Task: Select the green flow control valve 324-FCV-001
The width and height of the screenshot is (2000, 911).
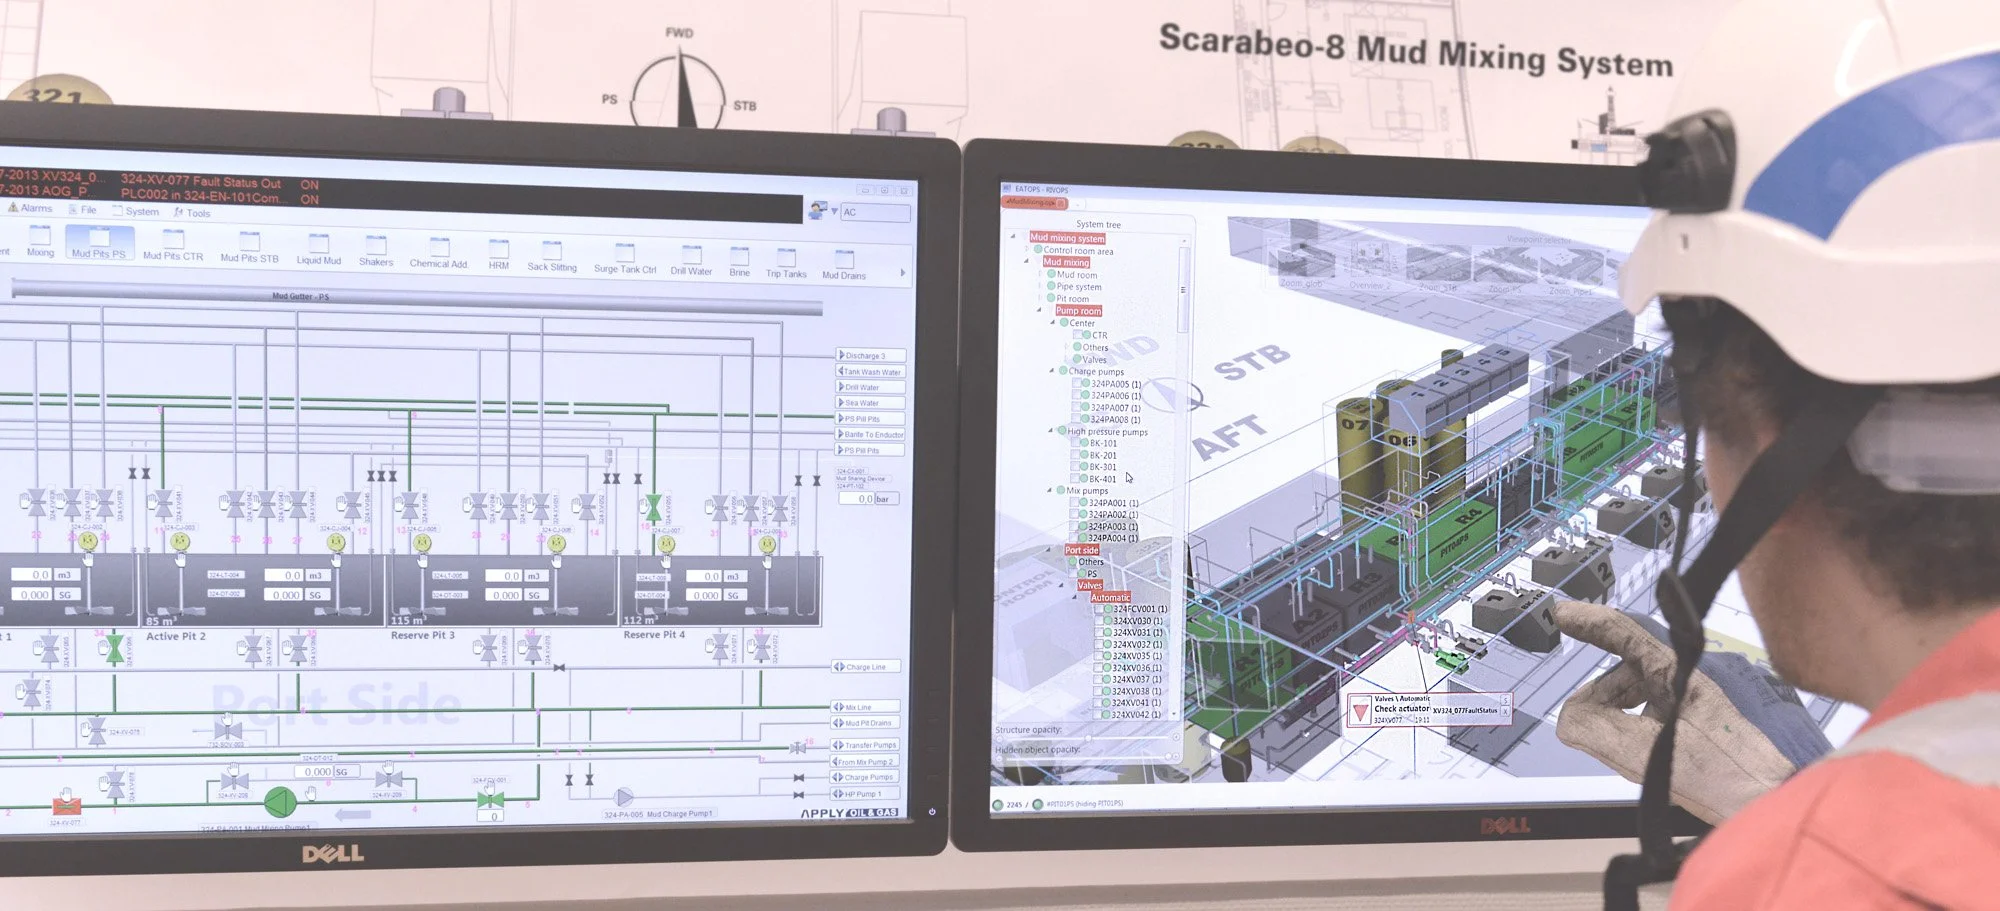Action: click(x=490, y=799)
